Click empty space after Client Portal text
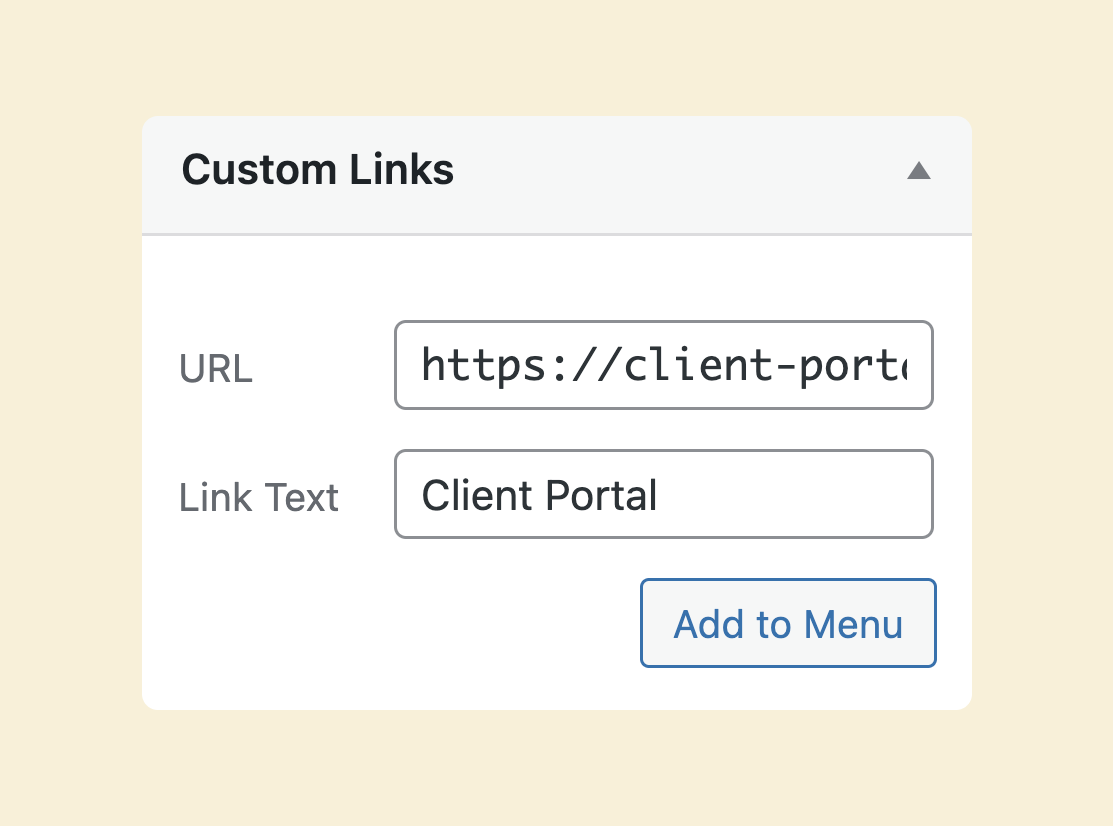Screen dimensions: 1113x826 (791, 495)
